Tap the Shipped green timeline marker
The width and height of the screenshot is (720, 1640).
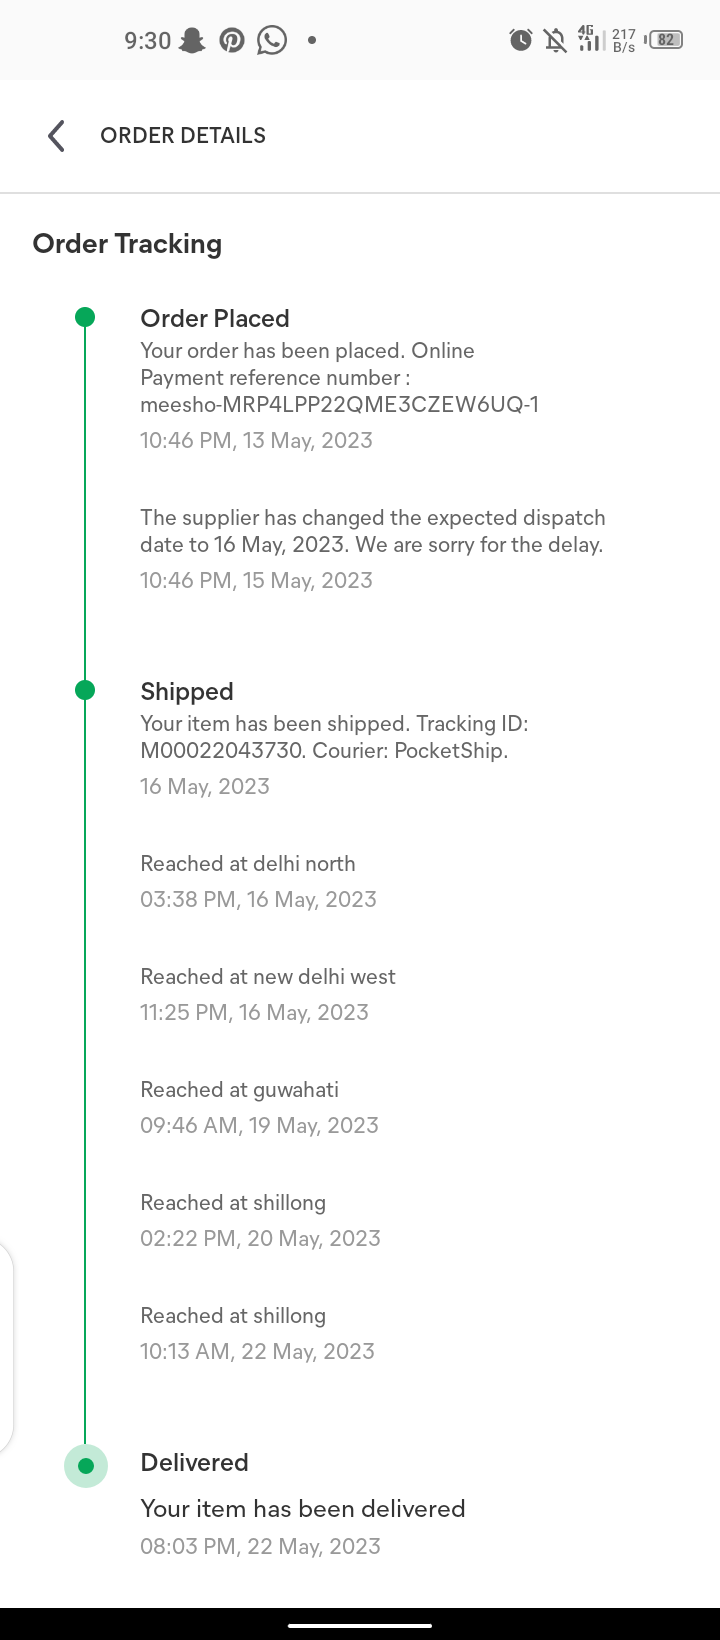tap(85, 690)
